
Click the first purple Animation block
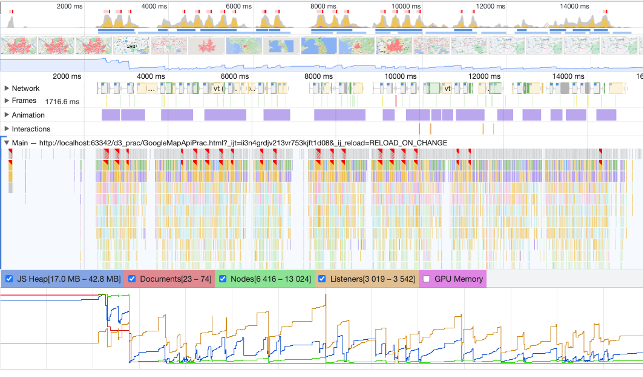pos(111,115)
